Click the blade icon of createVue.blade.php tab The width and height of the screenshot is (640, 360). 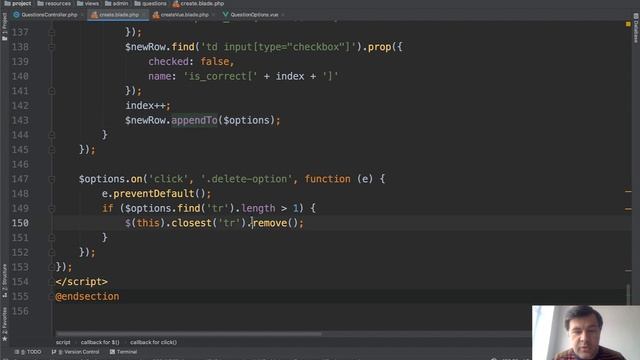(x=156, y=15)
